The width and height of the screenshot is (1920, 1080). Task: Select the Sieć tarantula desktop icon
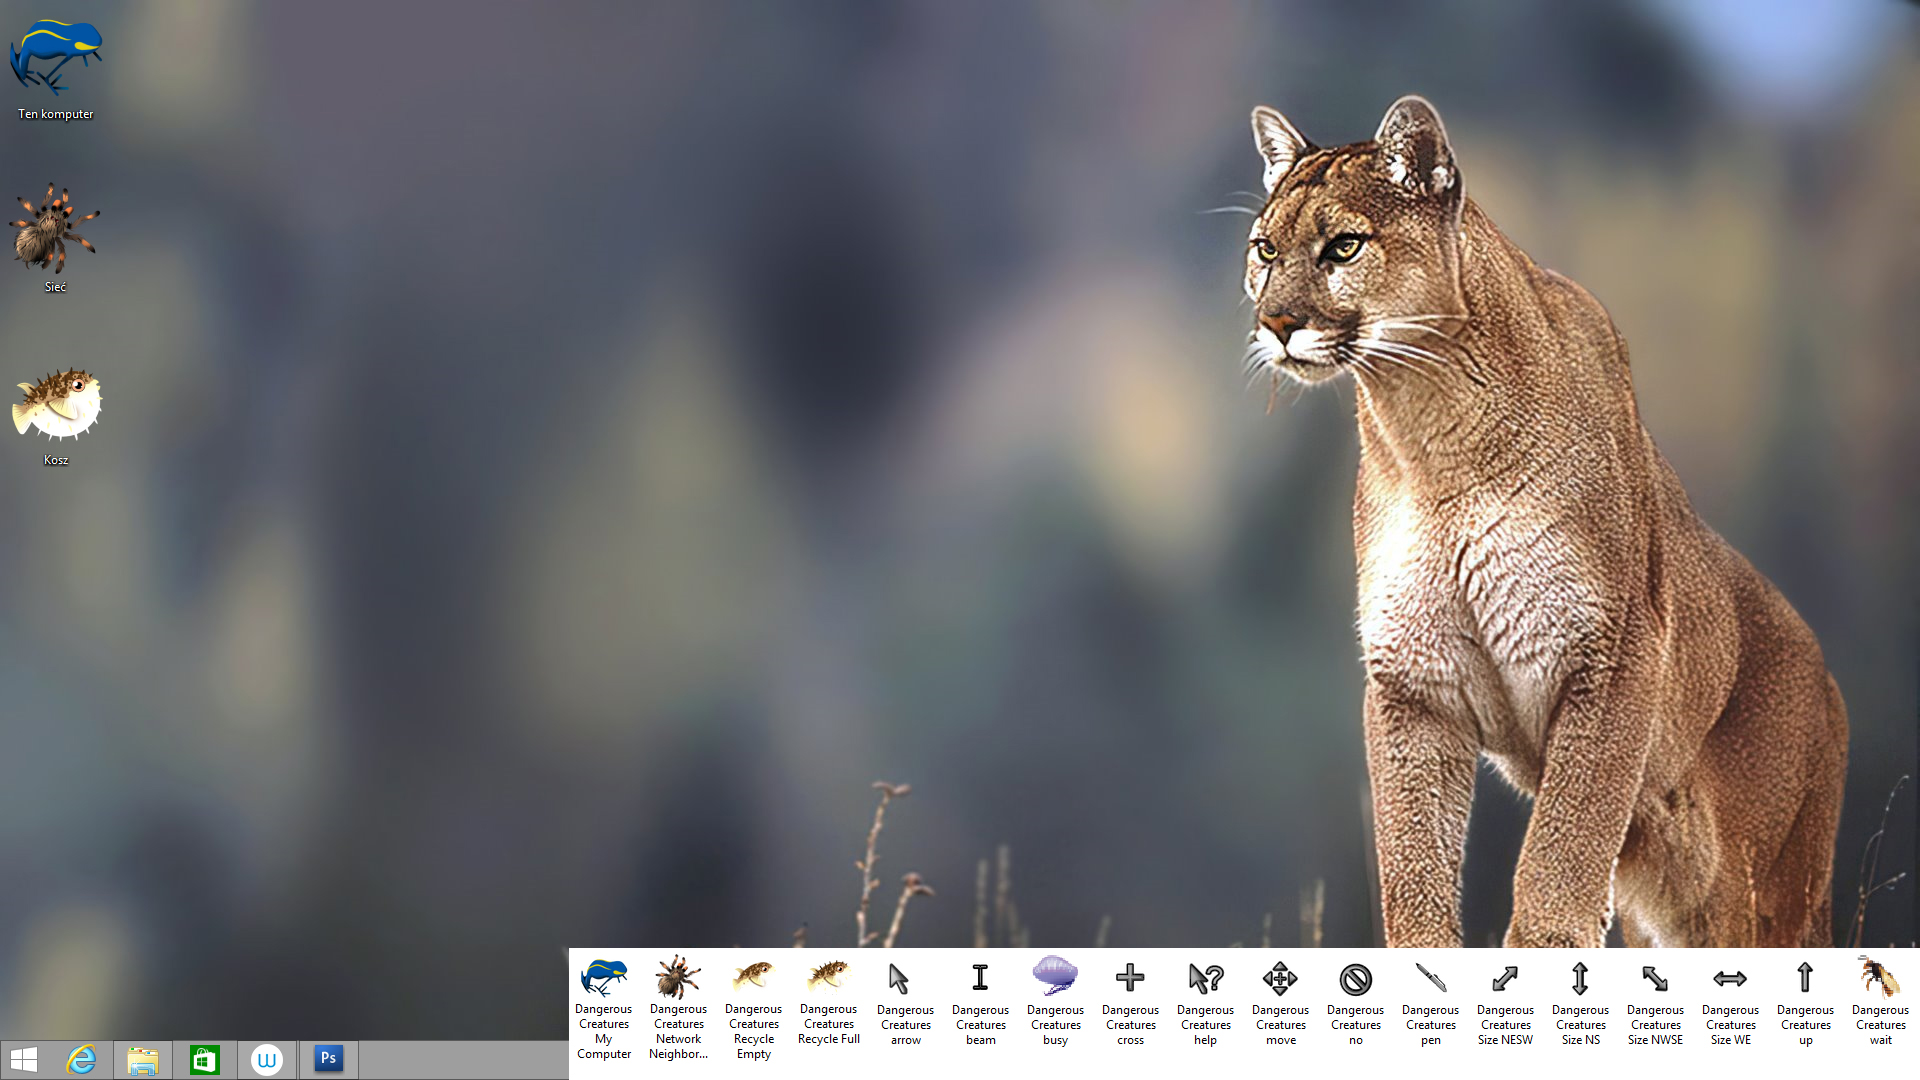click(55, 228)
